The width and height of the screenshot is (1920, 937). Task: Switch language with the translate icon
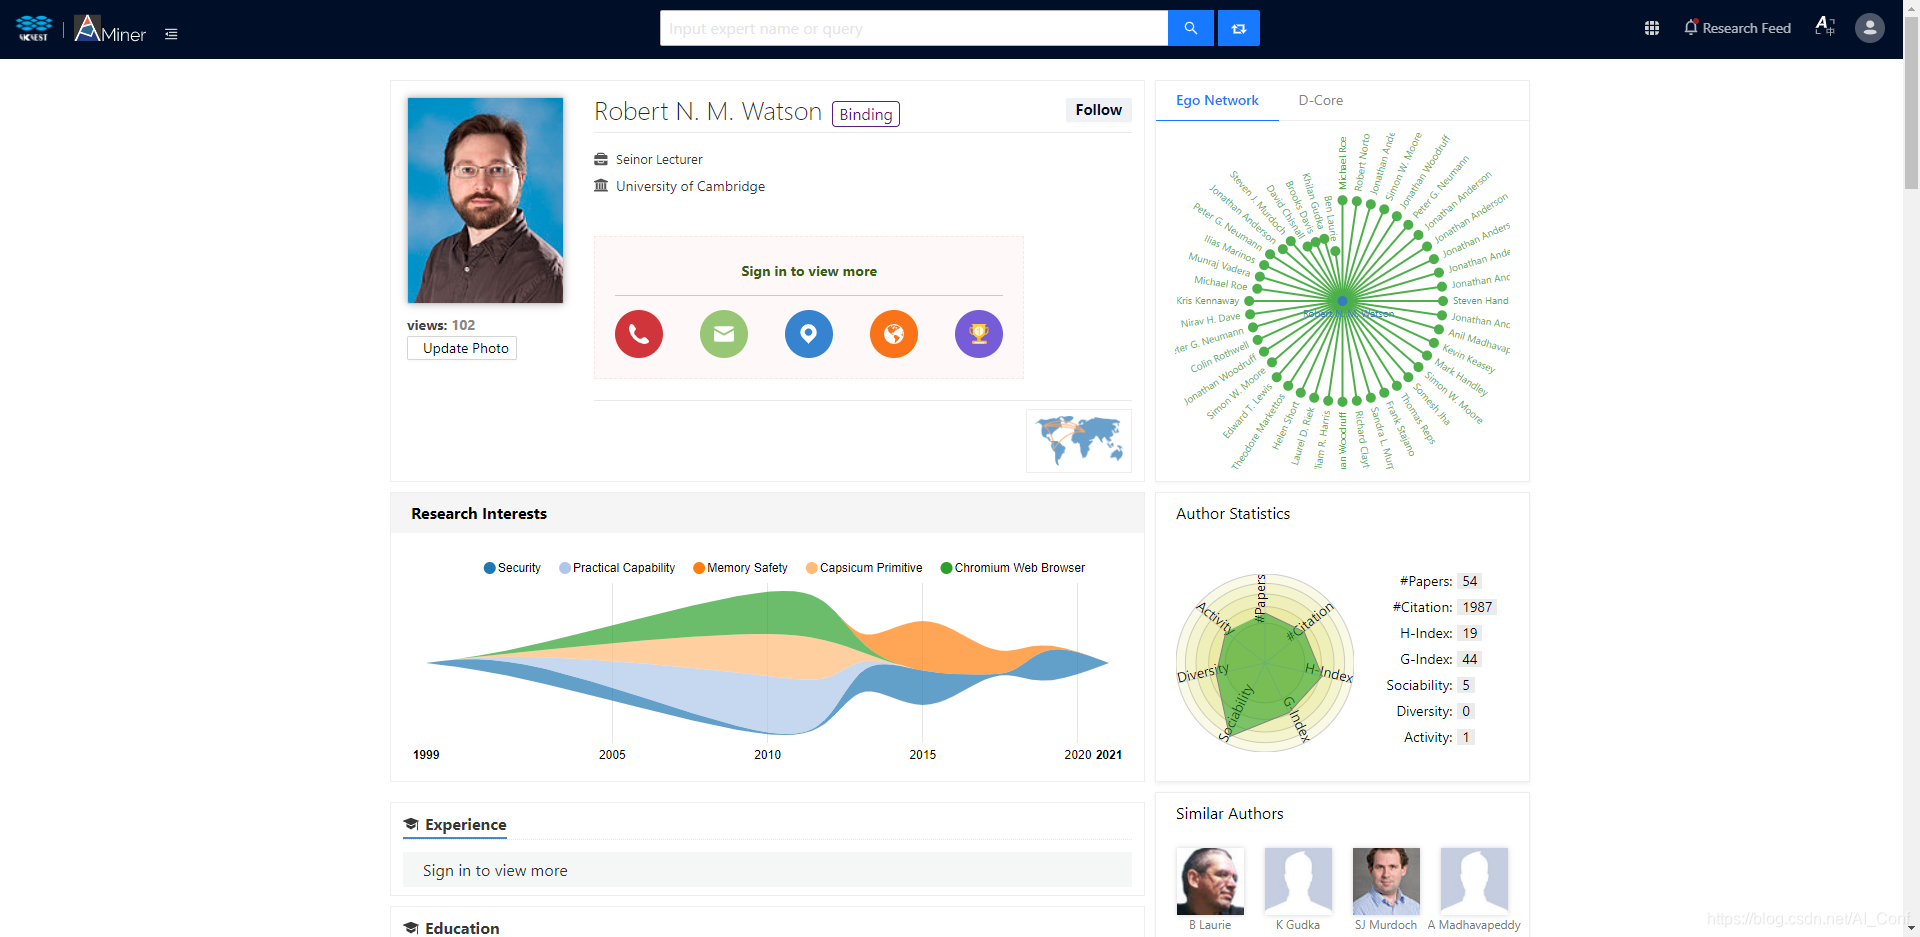click(x=1825, y=27)
